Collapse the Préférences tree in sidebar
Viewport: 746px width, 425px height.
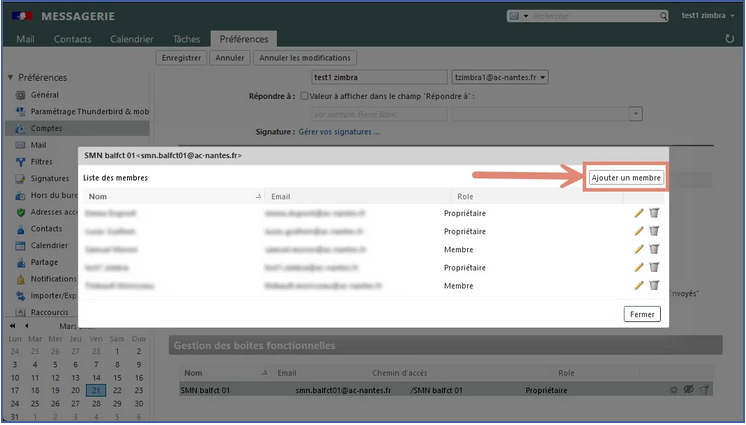(x=11, y=78)
